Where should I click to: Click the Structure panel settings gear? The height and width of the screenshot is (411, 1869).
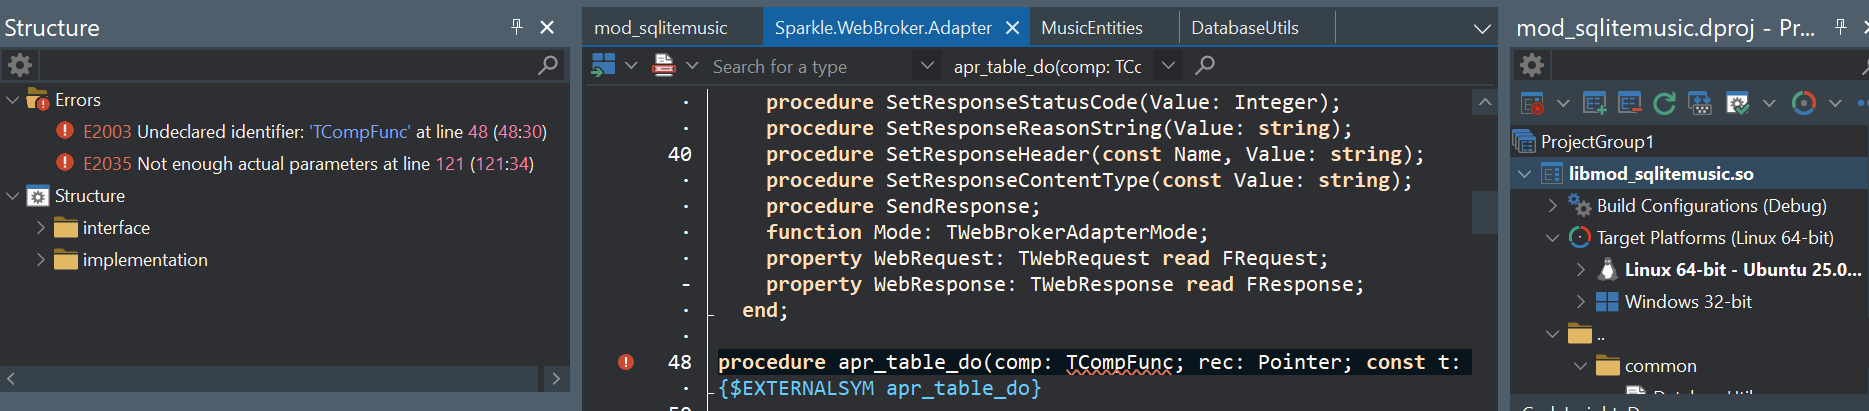tap(20, 66)
